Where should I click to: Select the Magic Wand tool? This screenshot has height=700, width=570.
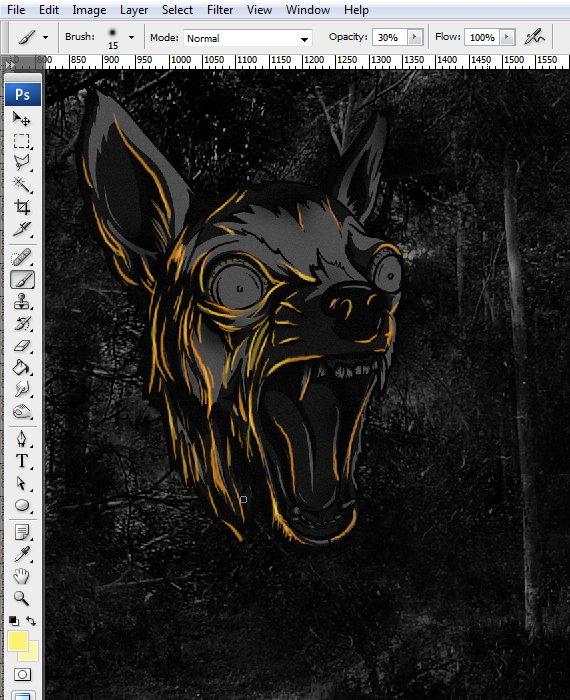pos(21,184)
